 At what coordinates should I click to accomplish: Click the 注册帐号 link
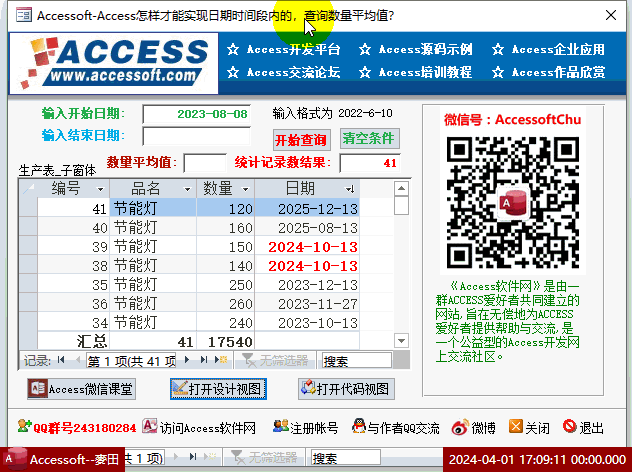306,427
